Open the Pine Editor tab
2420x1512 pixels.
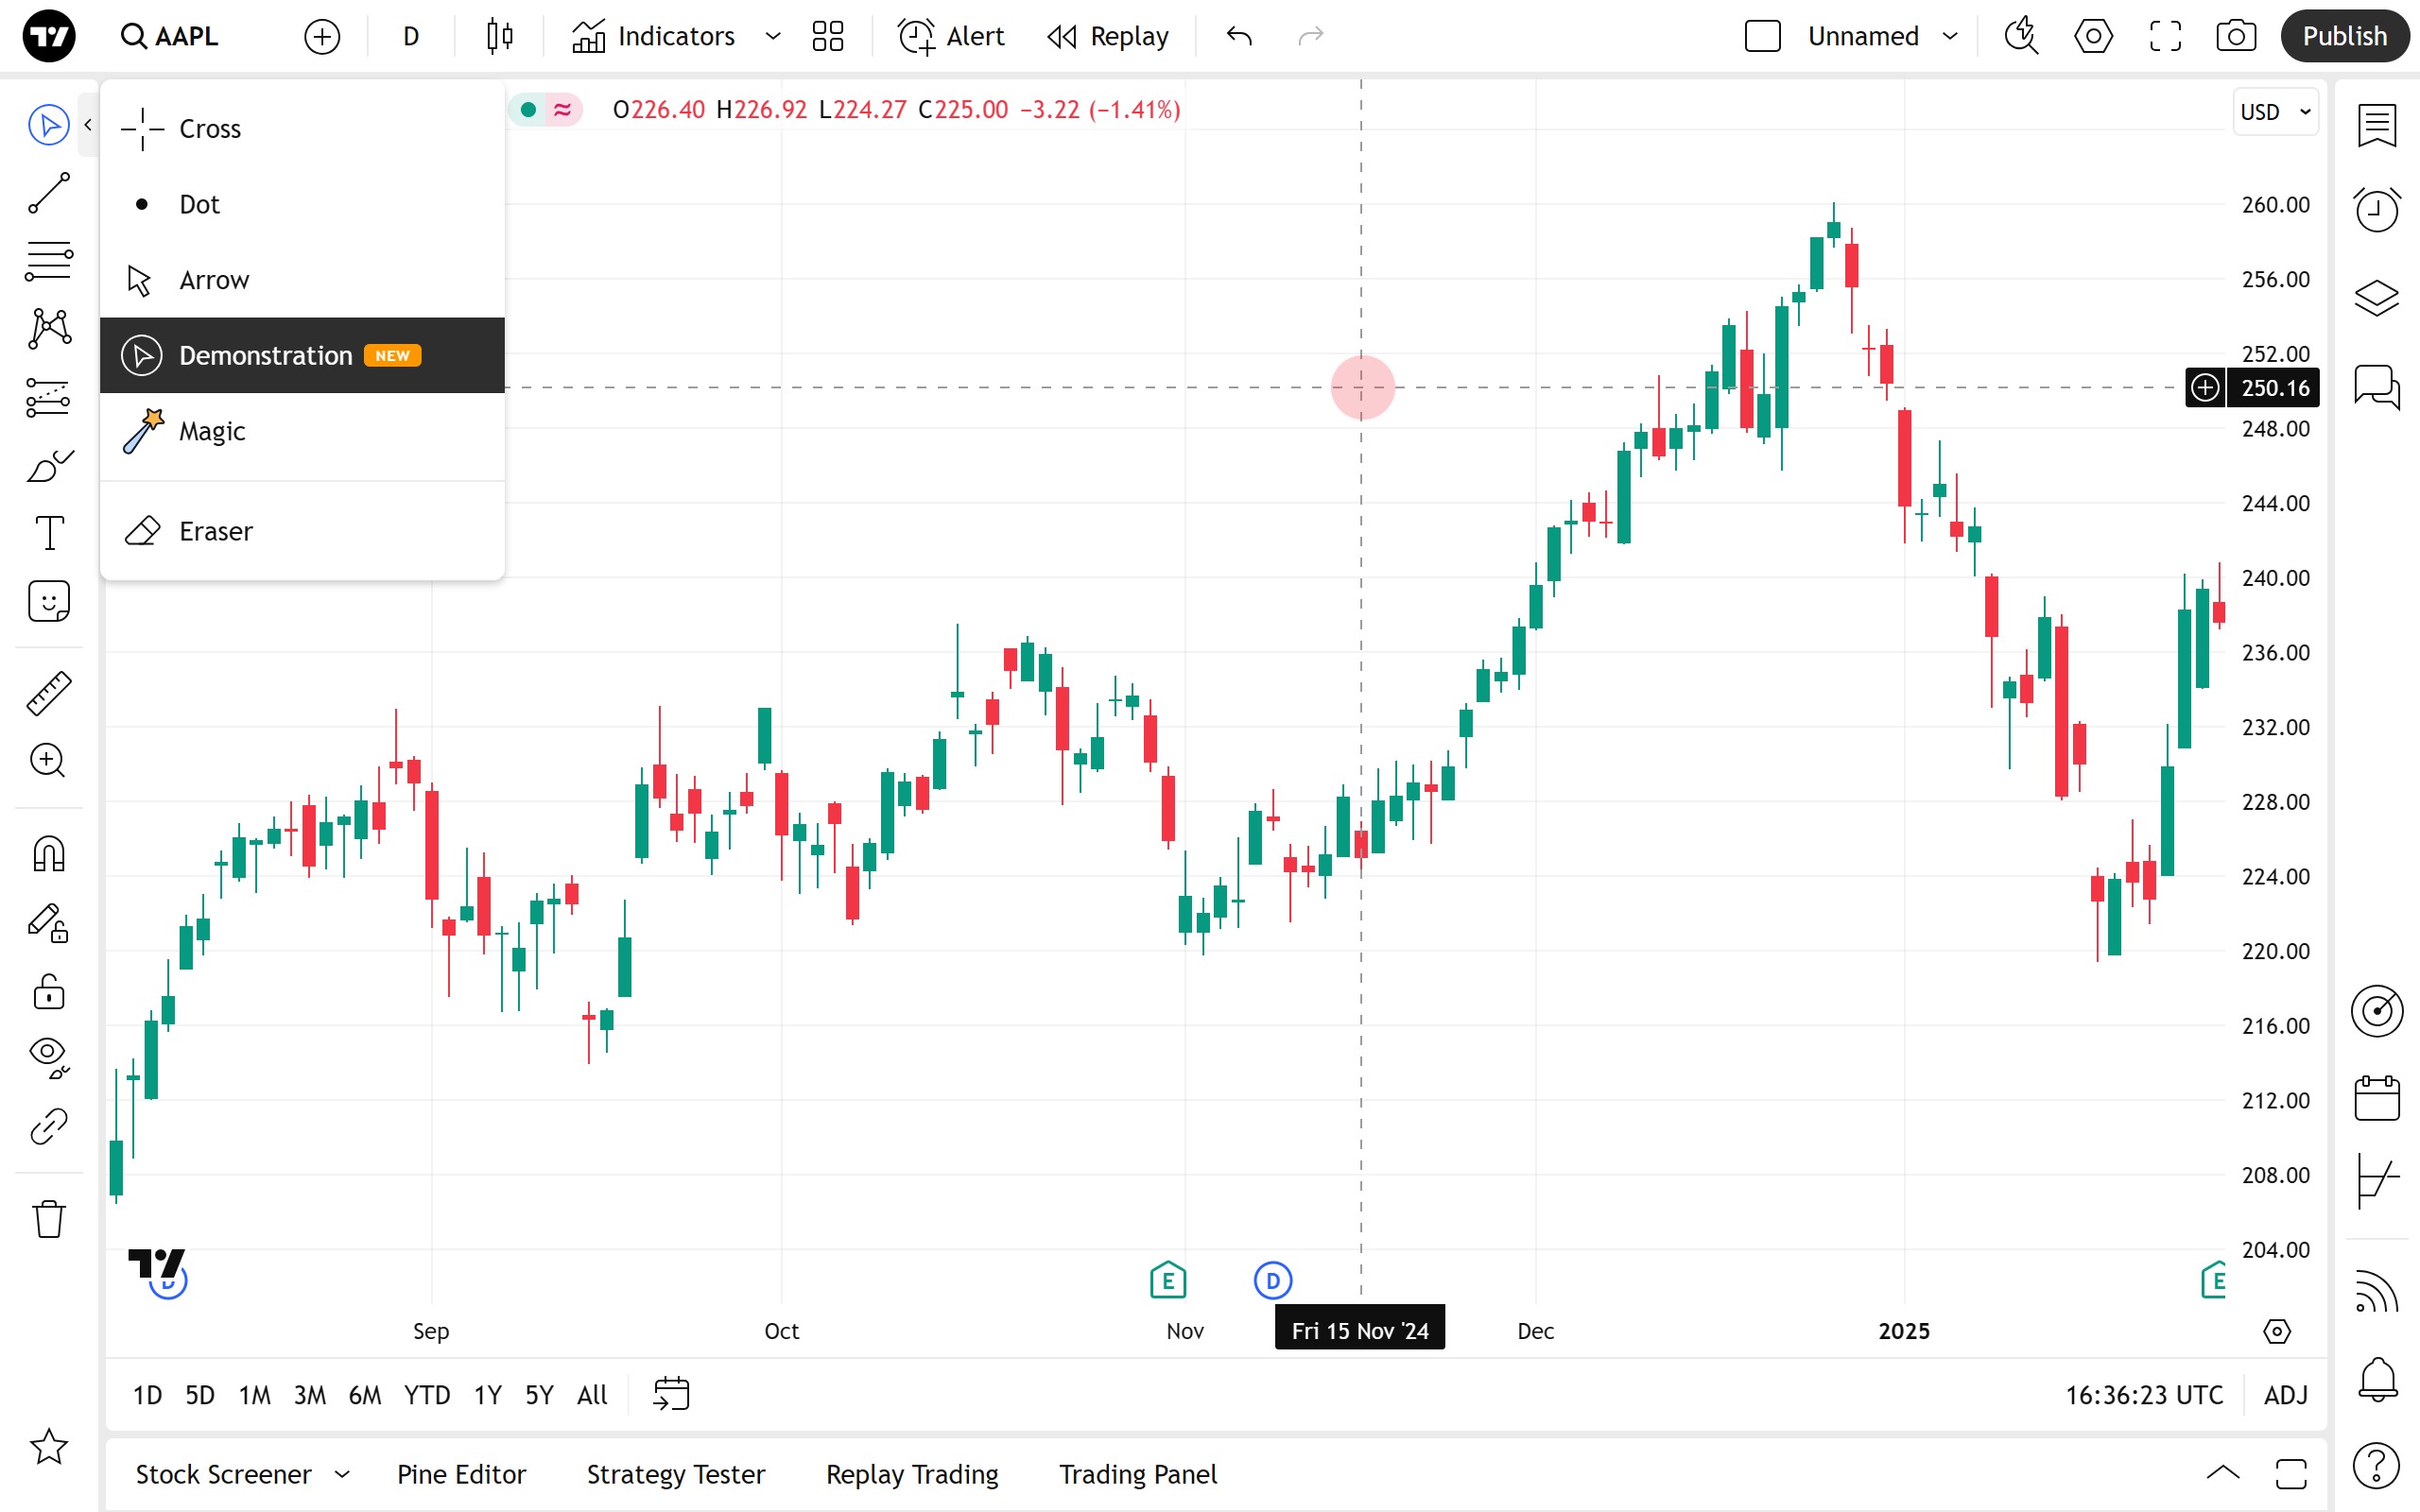pyautogui.click(x=461, y=1474)
